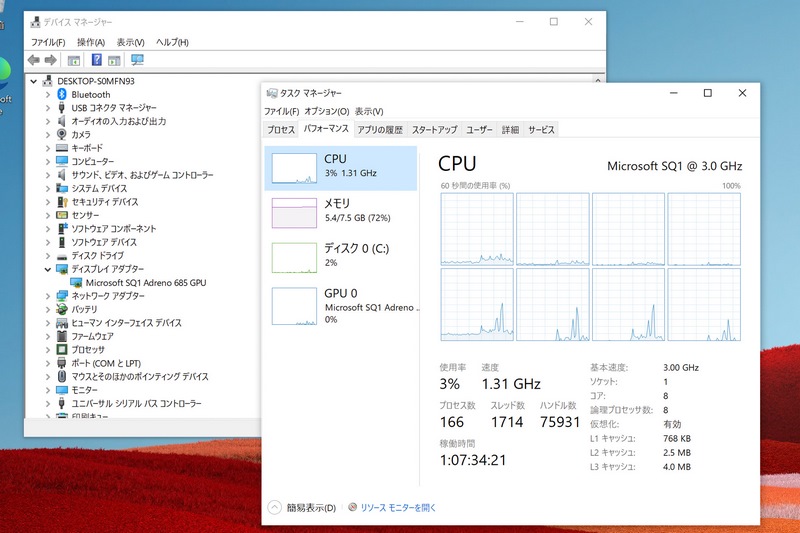The width and height of the screenshot is (800, 533).
Task: Click the バッテリ battery icon
Action: (x=62, y=309)
